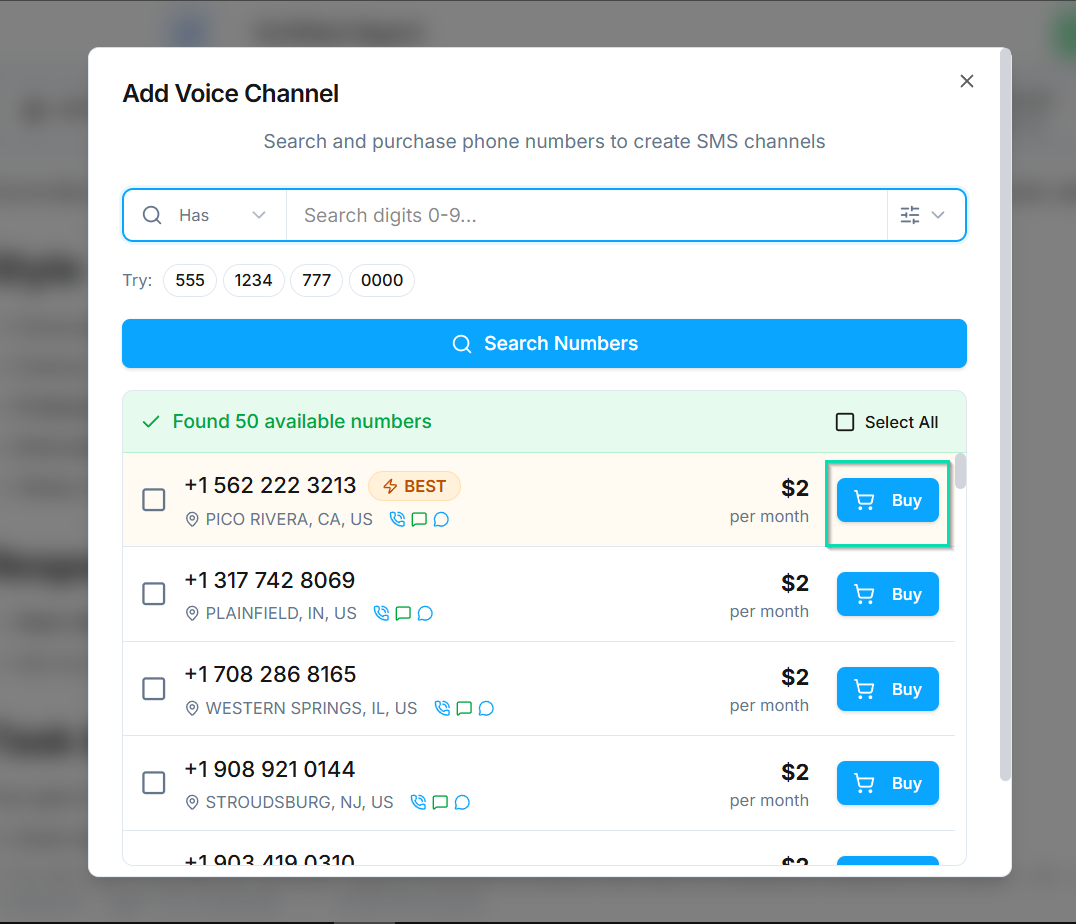Open the Has match-type dropdown
This screenshot has width=1076, height=924.
pos(222,215)
